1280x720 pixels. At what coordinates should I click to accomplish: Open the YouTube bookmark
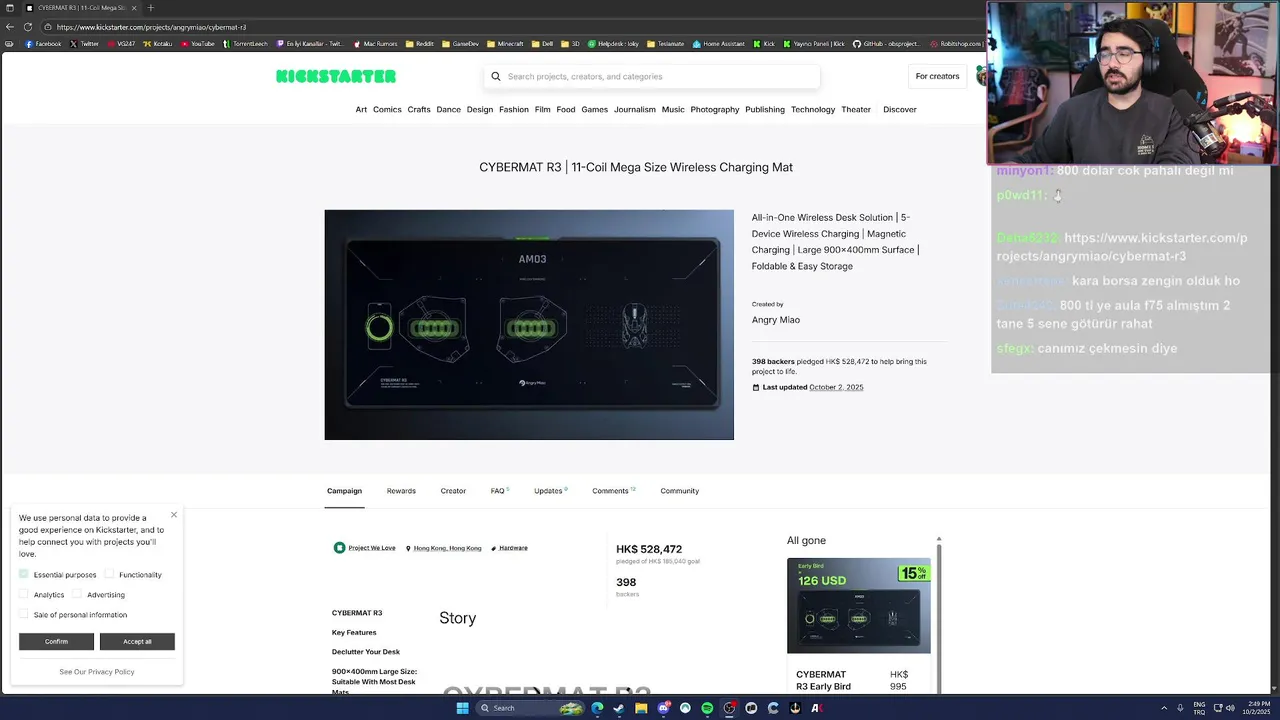point(198,44)
